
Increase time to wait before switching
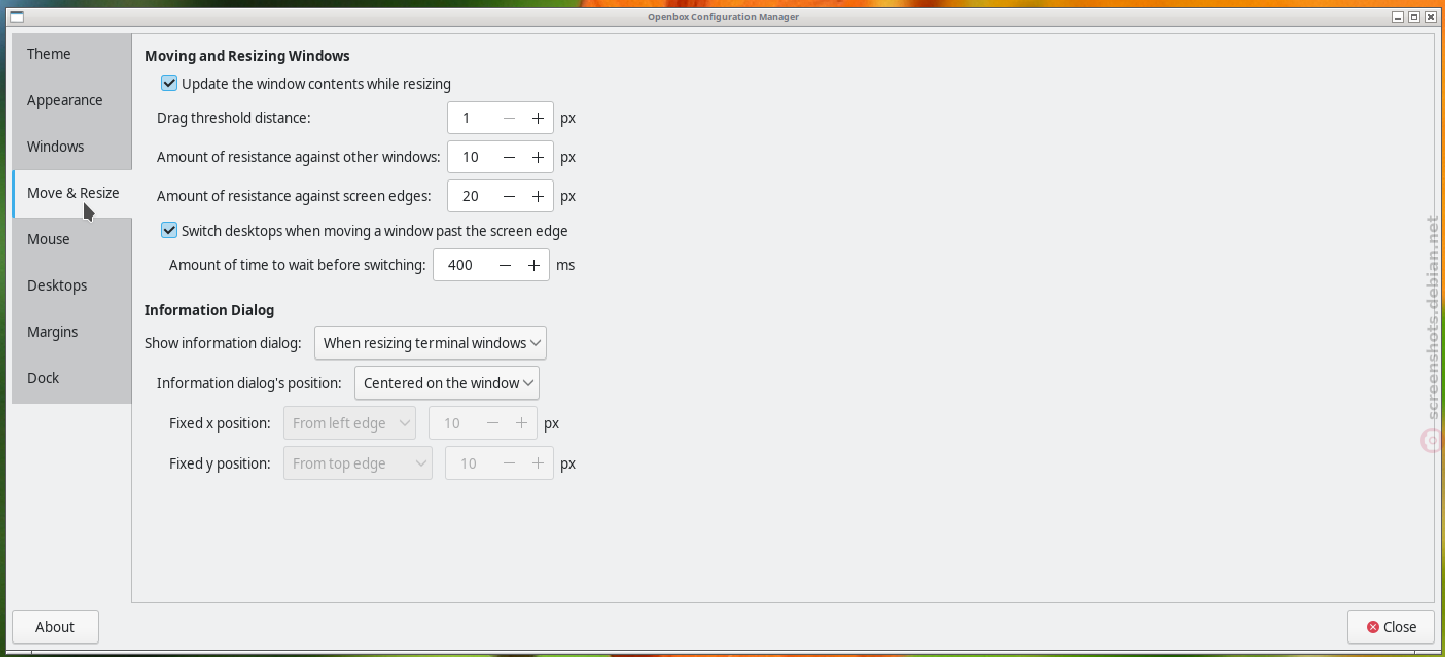click(534, 265)
